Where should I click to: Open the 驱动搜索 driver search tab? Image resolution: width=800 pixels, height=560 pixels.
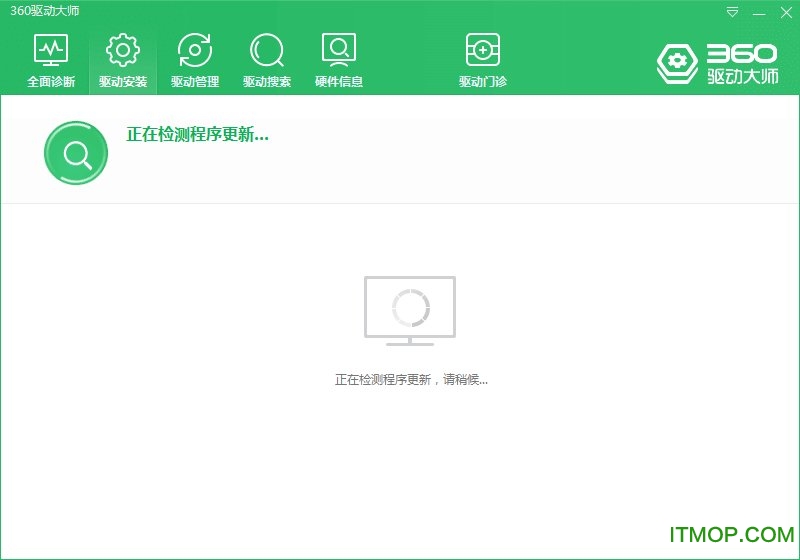click(x=267, y=60)
